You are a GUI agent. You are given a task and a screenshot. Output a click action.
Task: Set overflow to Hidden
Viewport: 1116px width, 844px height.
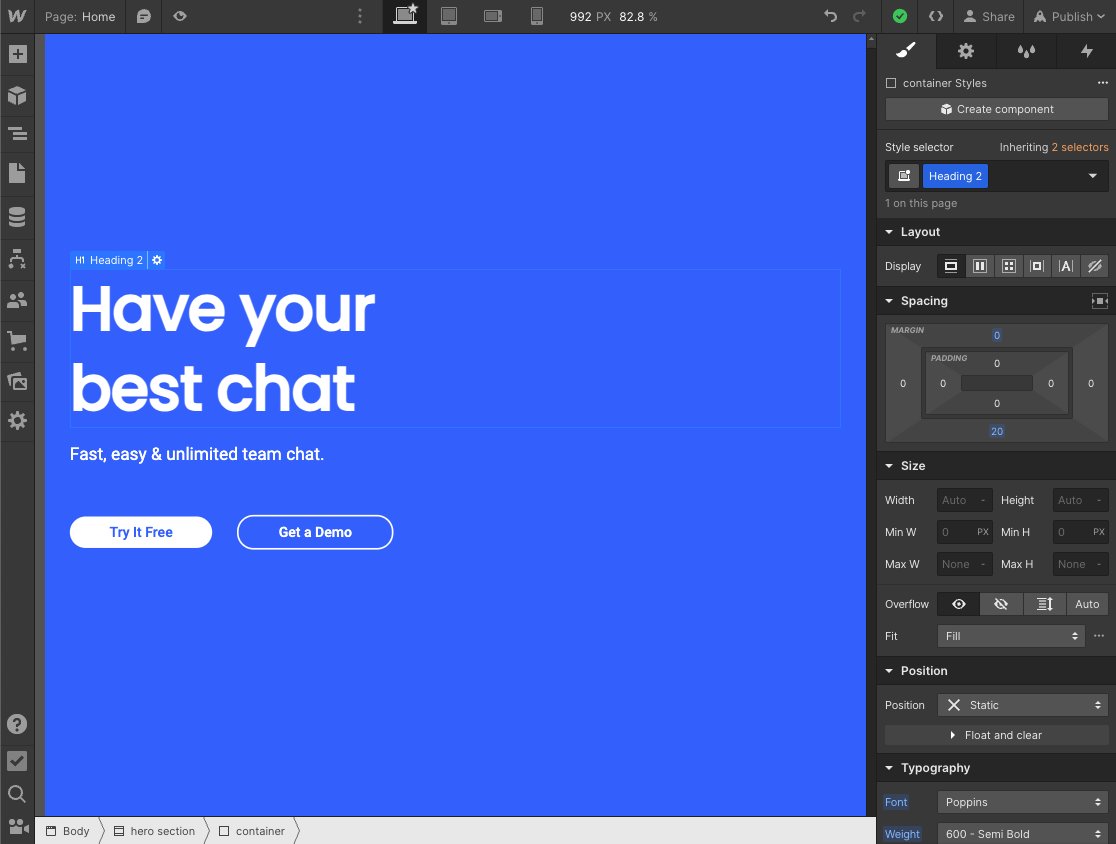click(x=1001, y=604)
